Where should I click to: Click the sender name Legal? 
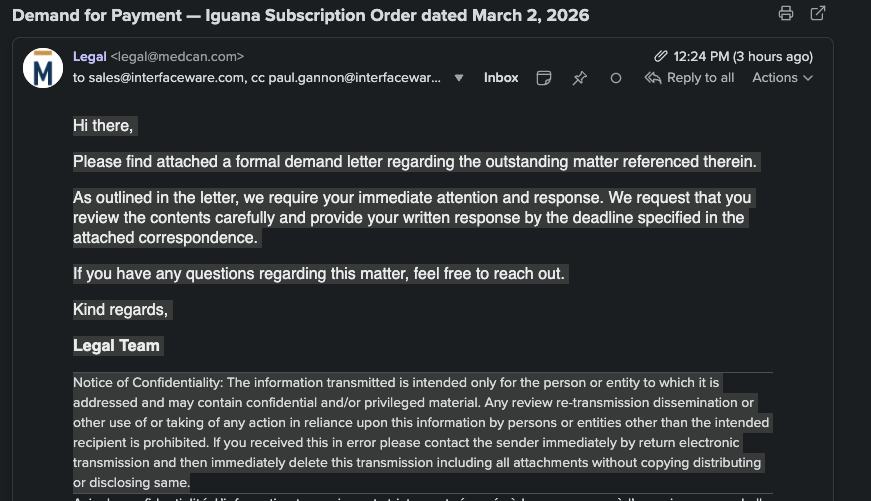point(89,57)
